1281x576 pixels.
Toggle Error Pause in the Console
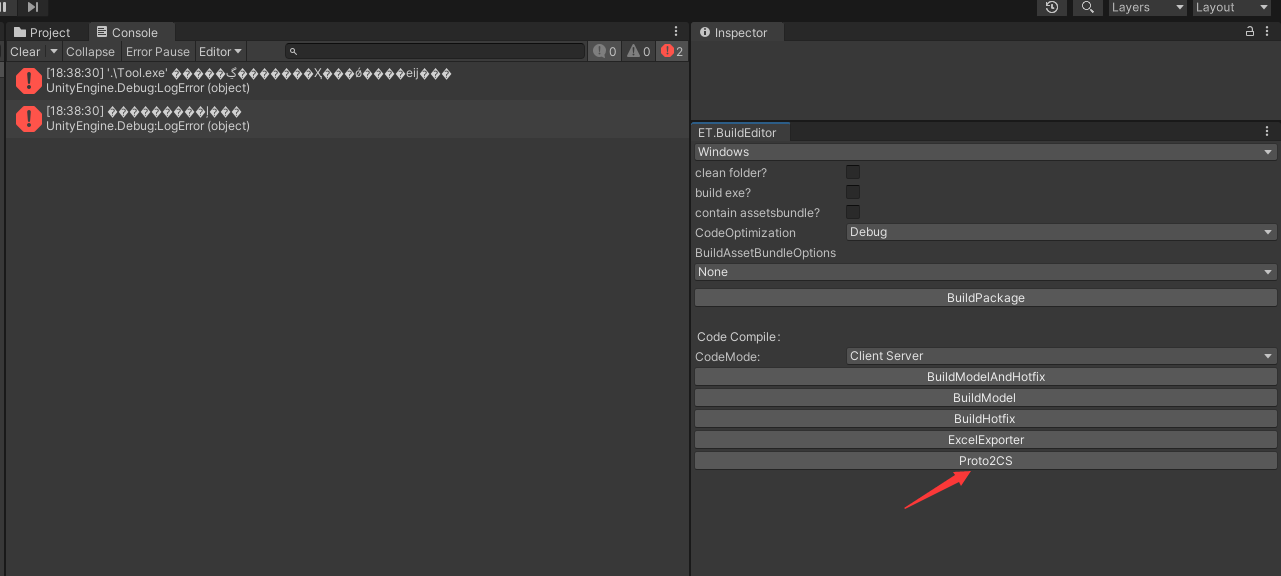[157, 51]
